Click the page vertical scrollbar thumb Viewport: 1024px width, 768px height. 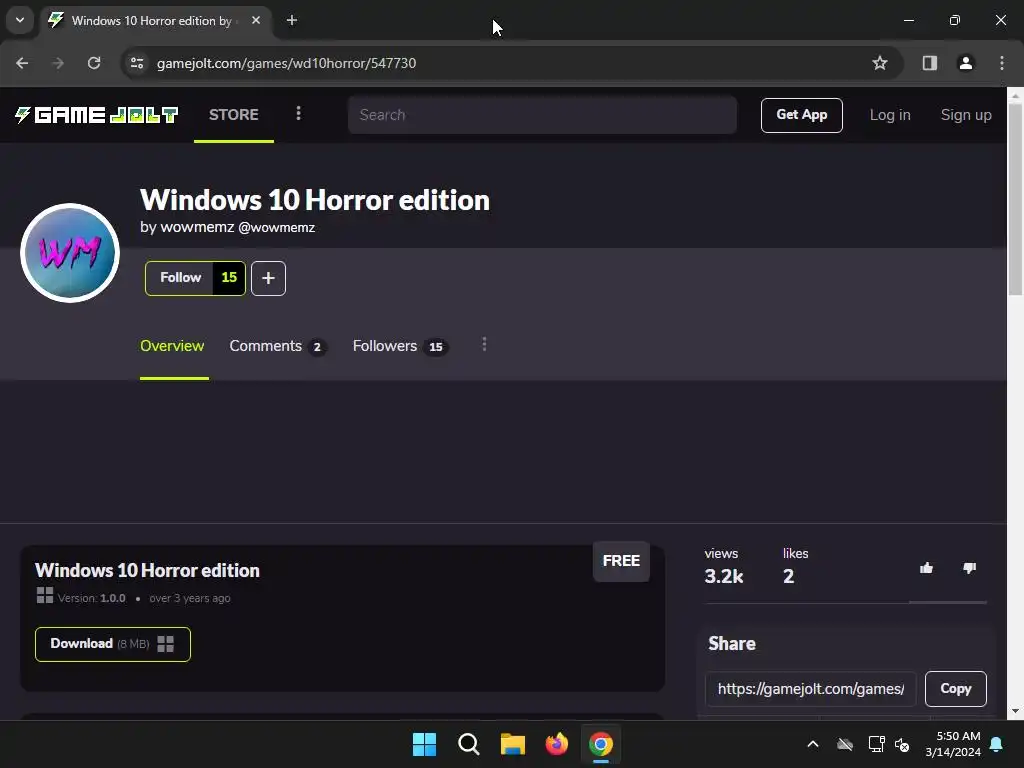coord(1015,199)
